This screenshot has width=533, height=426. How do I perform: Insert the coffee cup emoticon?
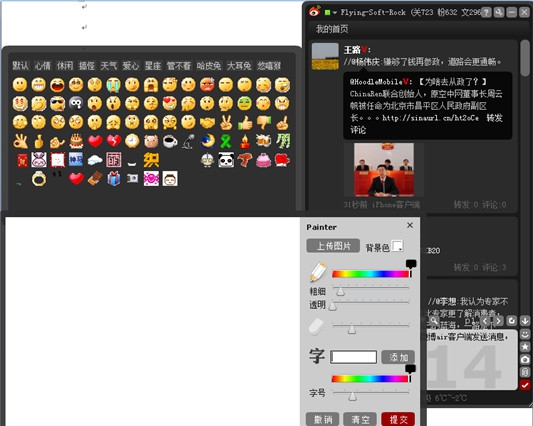pos(170,141)
